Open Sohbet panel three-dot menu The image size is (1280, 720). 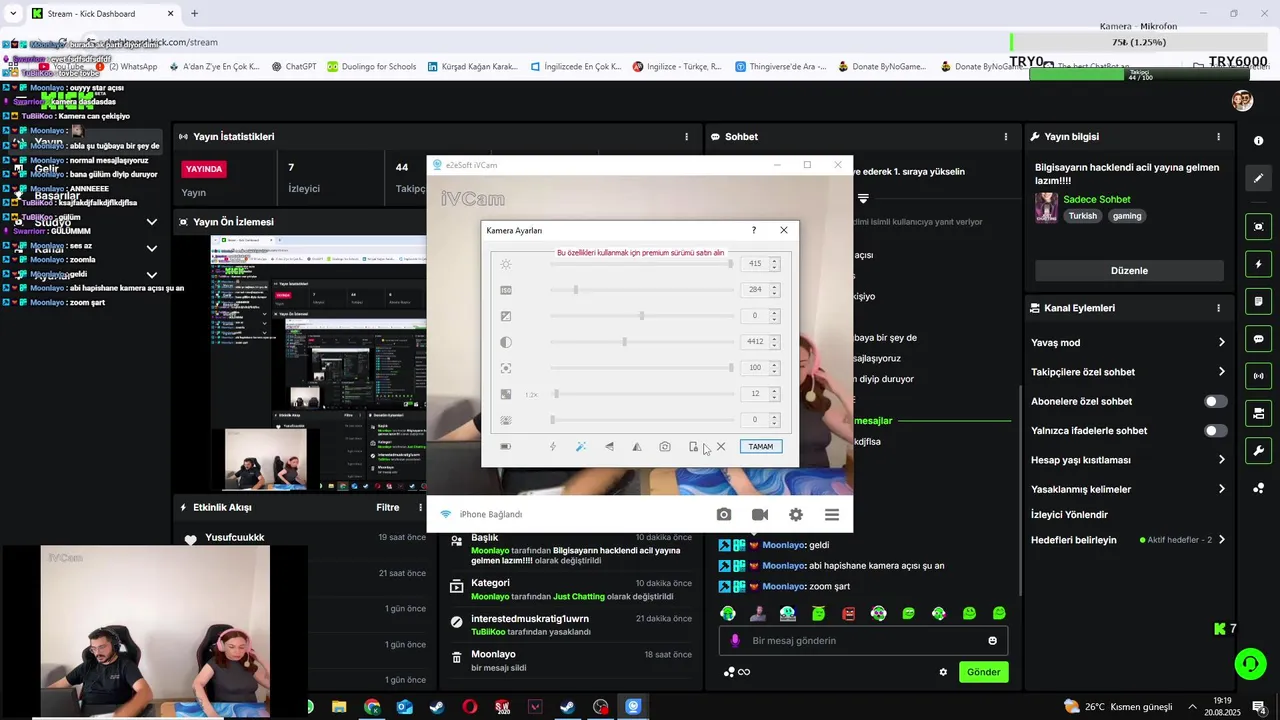(1006, 137)
